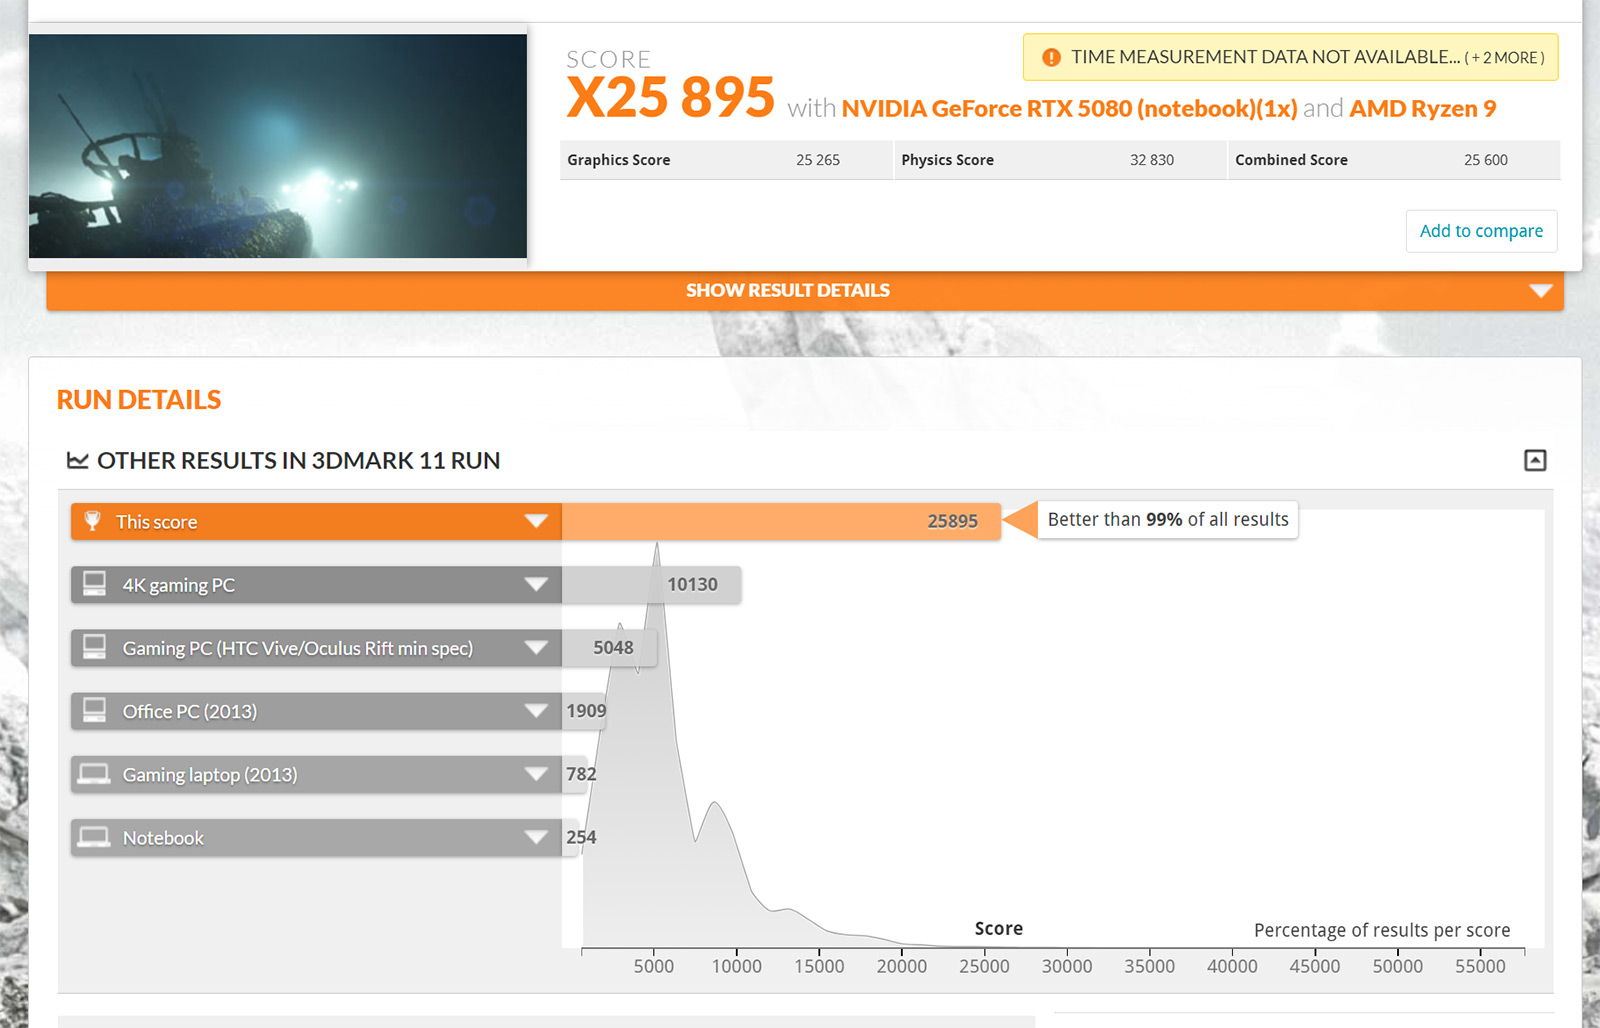Click the SHOW RESULT DETAILS label
Image resolution: width=1600 pixels, height=1028 pixels.
(x=787, y=290)
